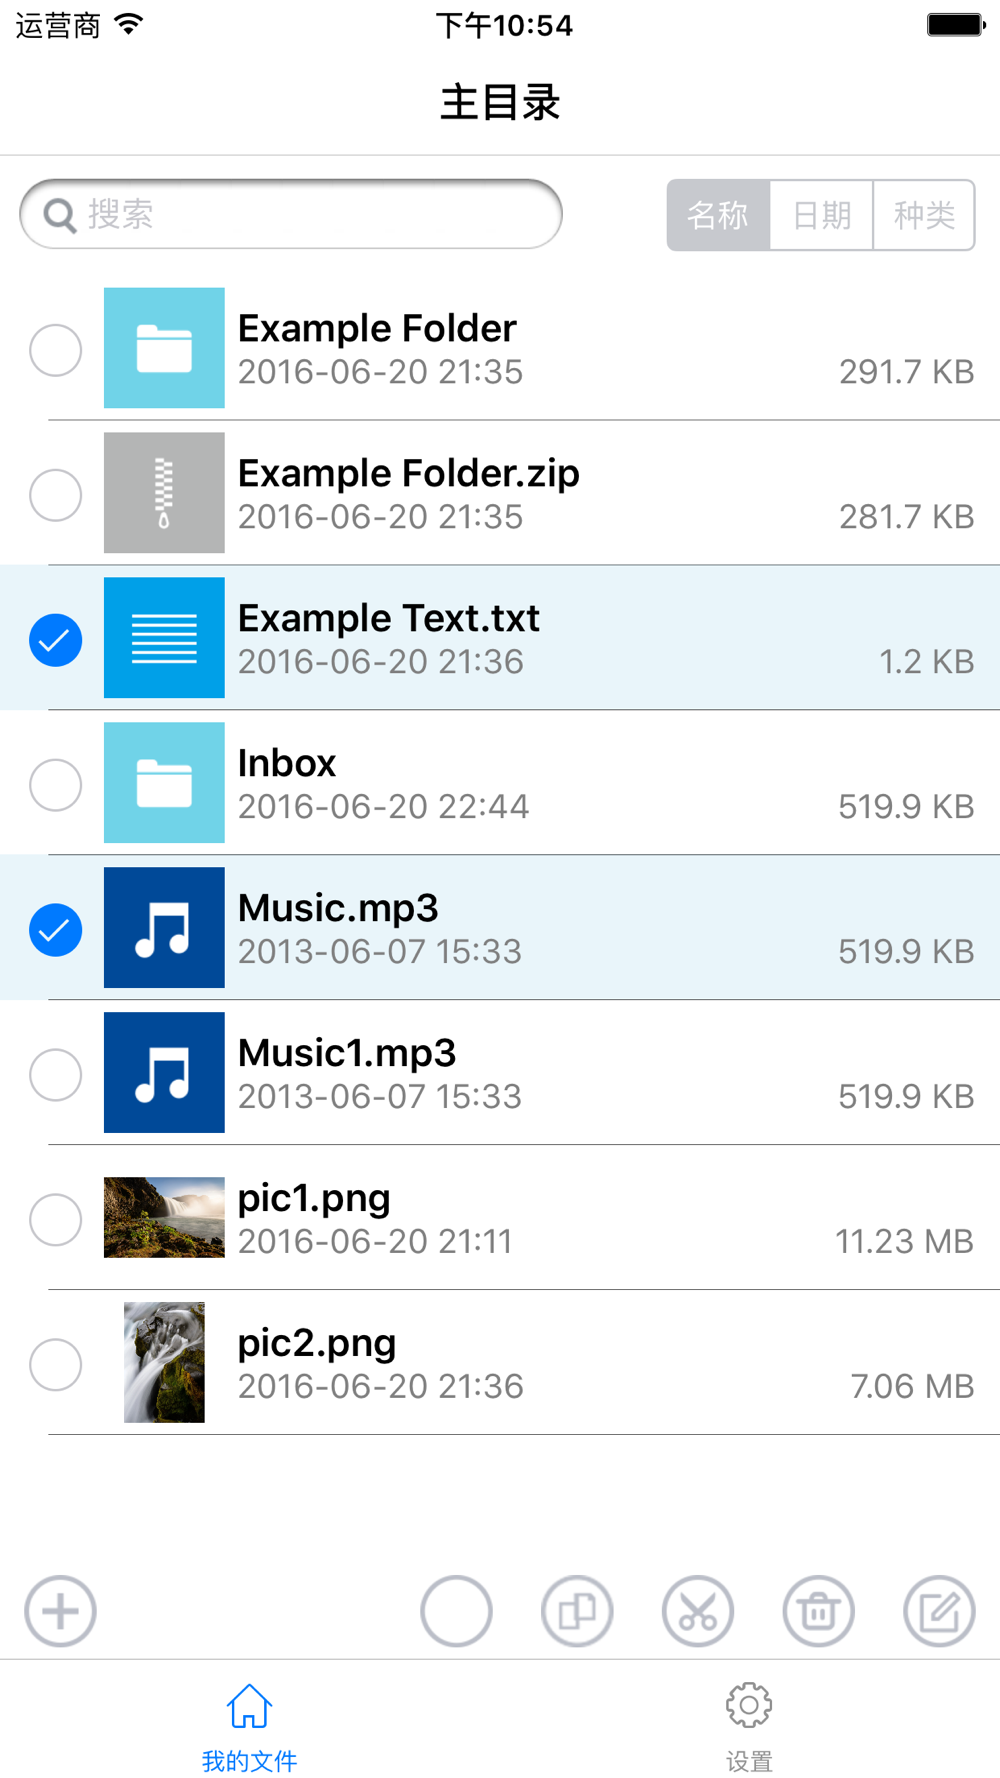Screen dimensions: 1000x1778
Task: Tap the music note icon of Music.mp3
Action: (x=164, y=928)
